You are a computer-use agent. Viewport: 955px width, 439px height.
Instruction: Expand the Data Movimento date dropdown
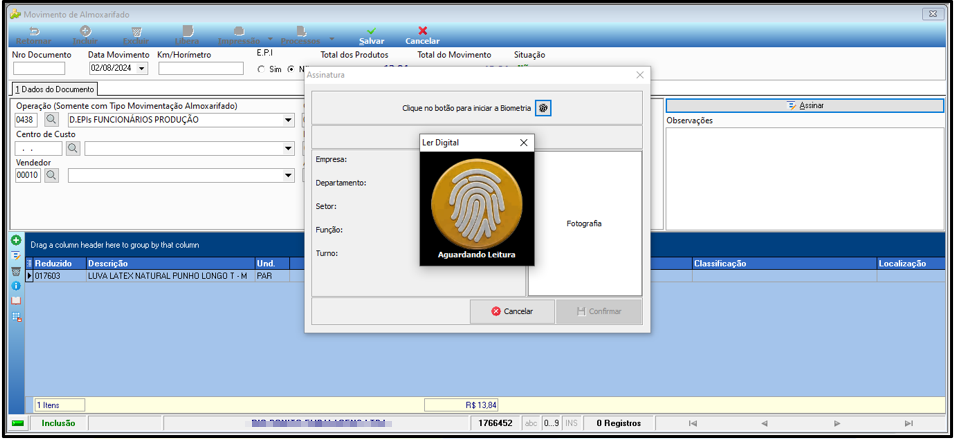(x=143, y=68)
